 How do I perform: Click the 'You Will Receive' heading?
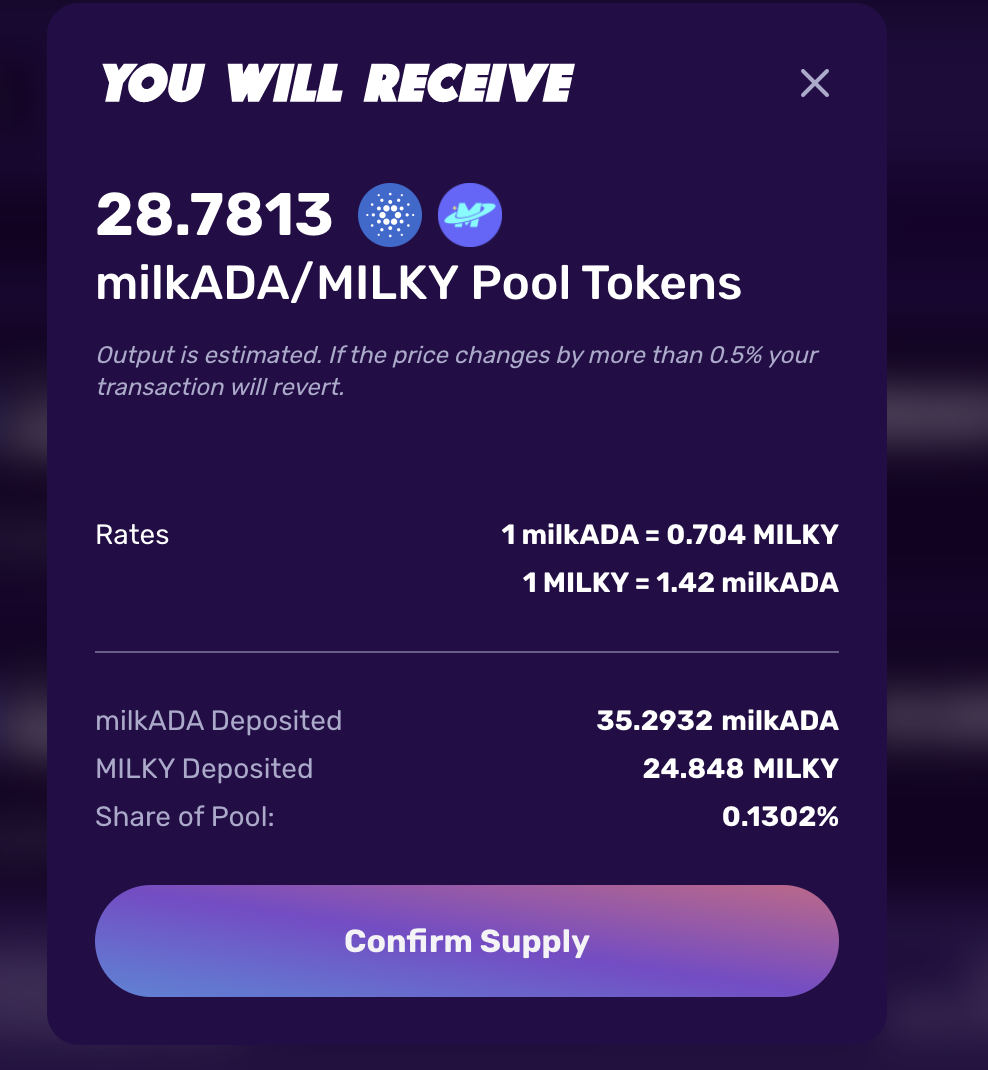338,84
